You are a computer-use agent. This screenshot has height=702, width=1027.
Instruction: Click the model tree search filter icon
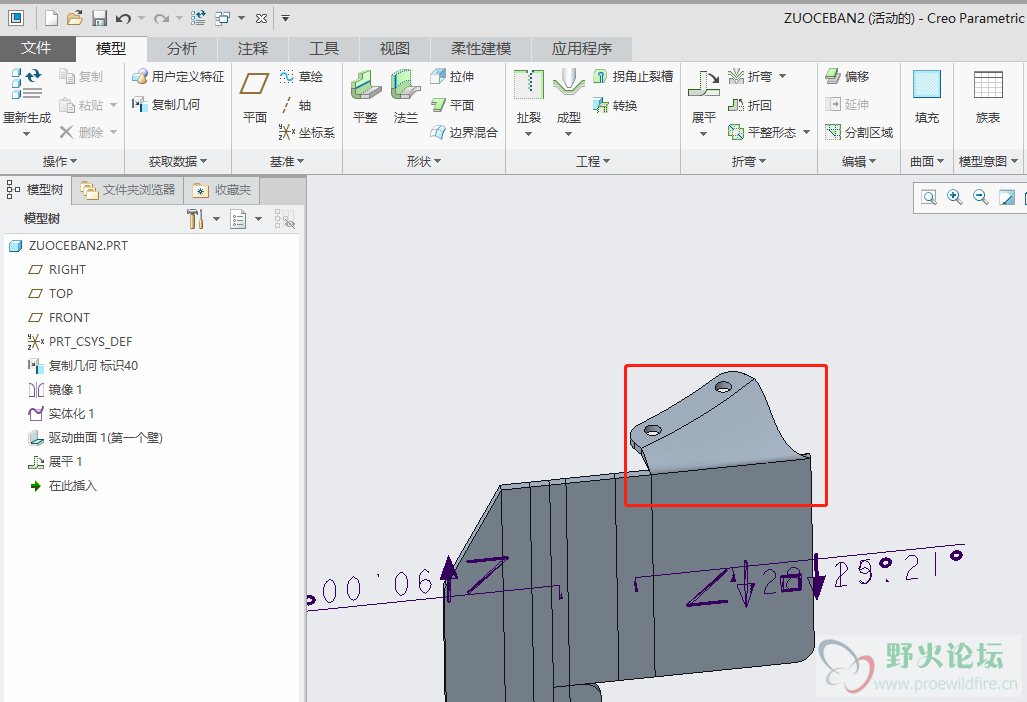point(284,219)
